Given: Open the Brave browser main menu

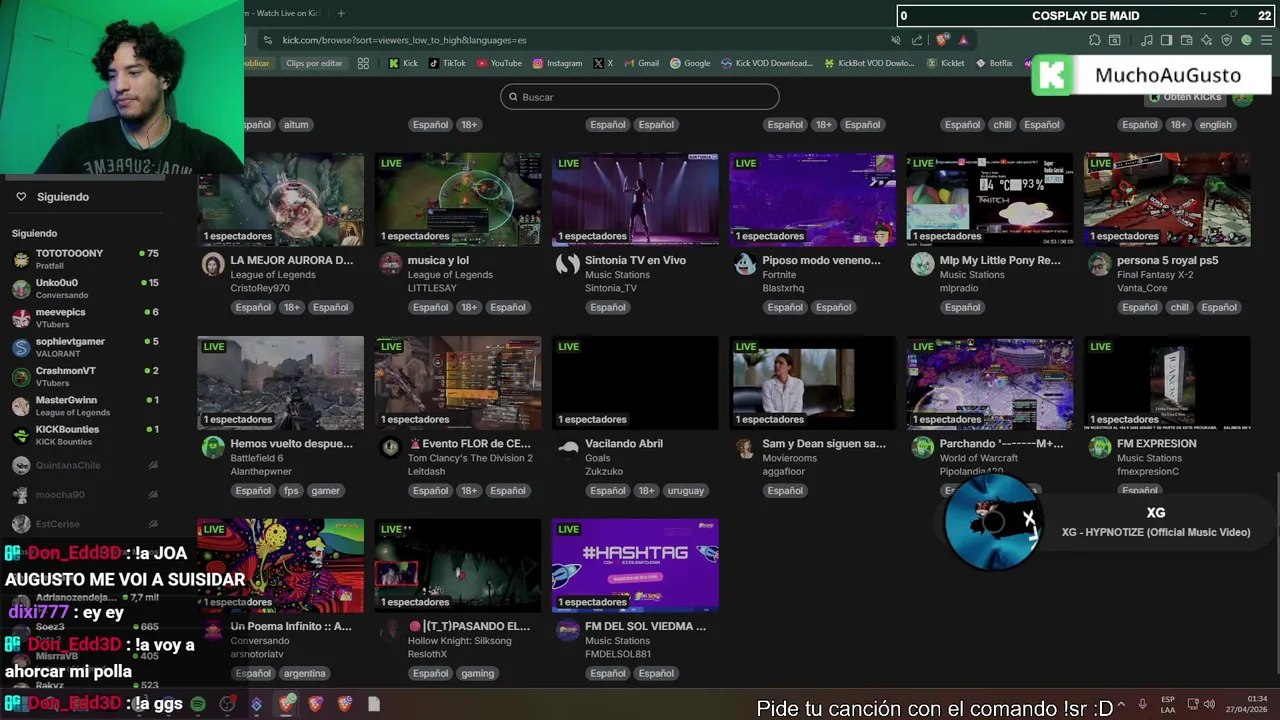Looking at the screenshot, I should click(1265, 40).
